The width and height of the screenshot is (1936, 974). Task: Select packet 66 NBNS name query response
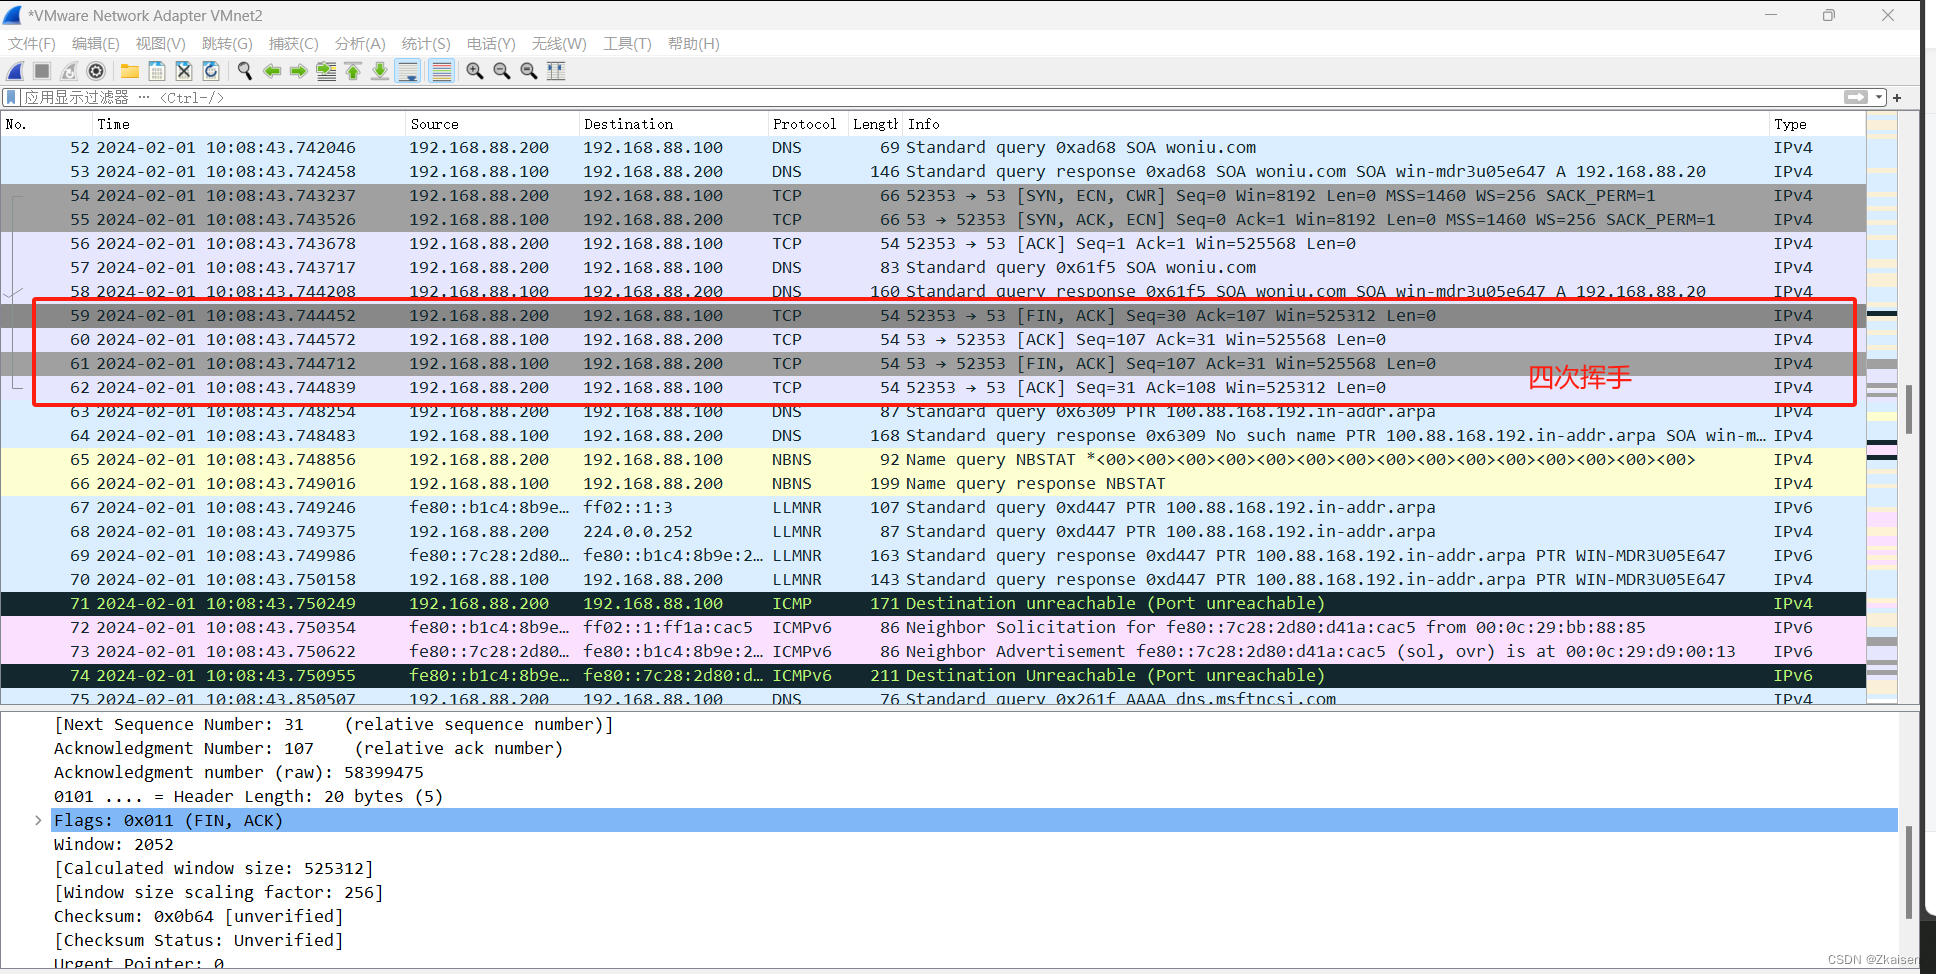(932, 484)
